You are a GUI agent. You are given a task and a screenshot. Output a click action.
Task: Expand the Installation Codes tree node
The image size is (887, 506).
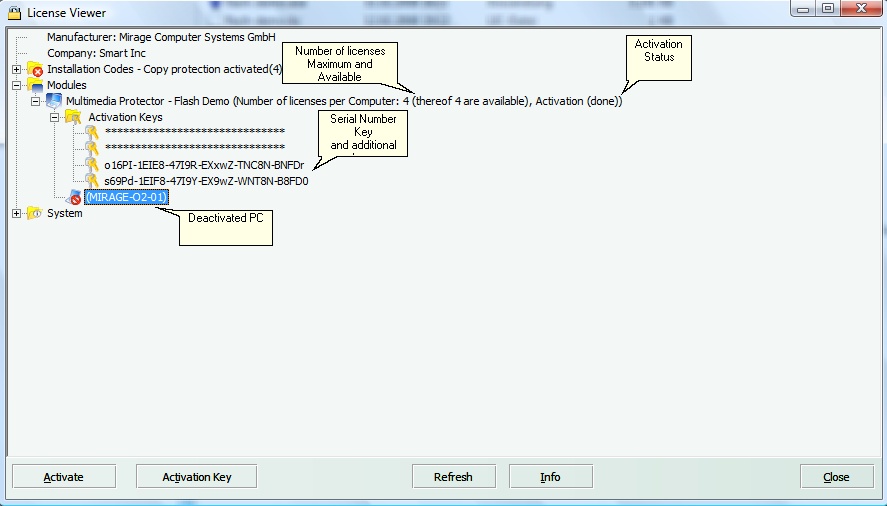[17, 70]
